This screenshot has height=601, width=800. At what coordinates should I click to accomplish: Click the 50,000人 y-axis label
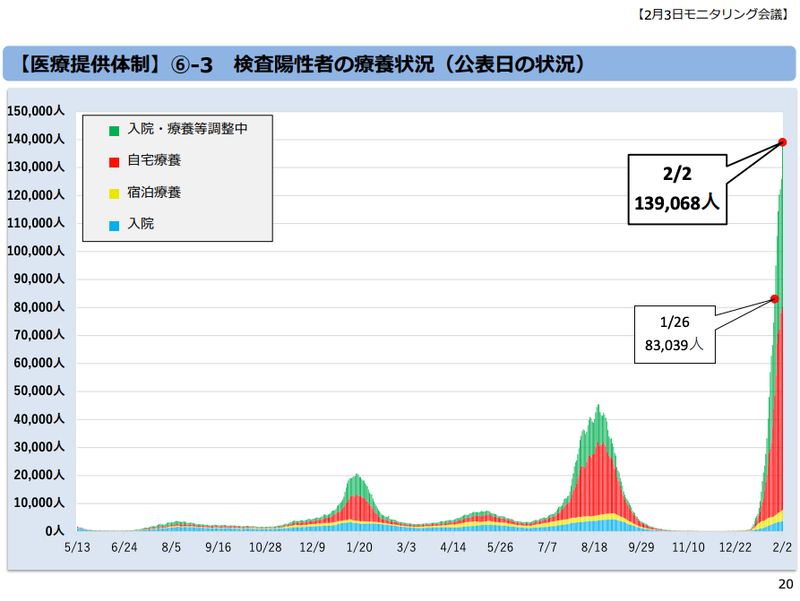38,391
